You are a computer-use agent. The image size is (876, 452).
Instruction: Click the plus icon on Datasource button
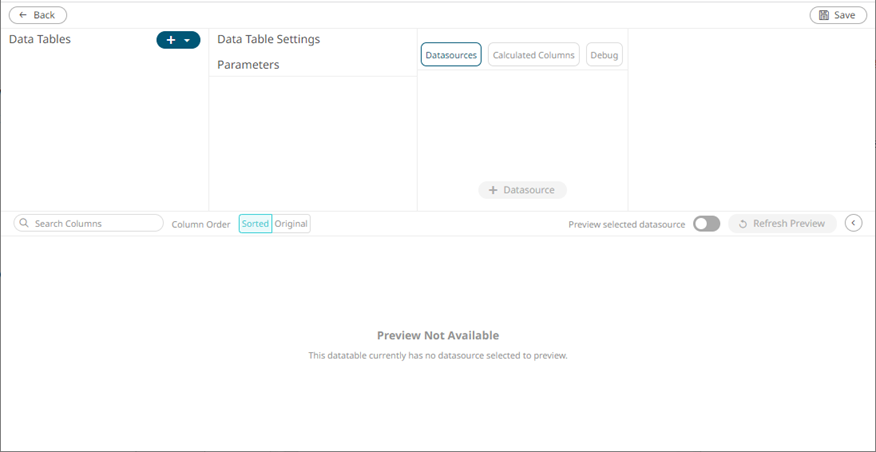coord(492,190)
